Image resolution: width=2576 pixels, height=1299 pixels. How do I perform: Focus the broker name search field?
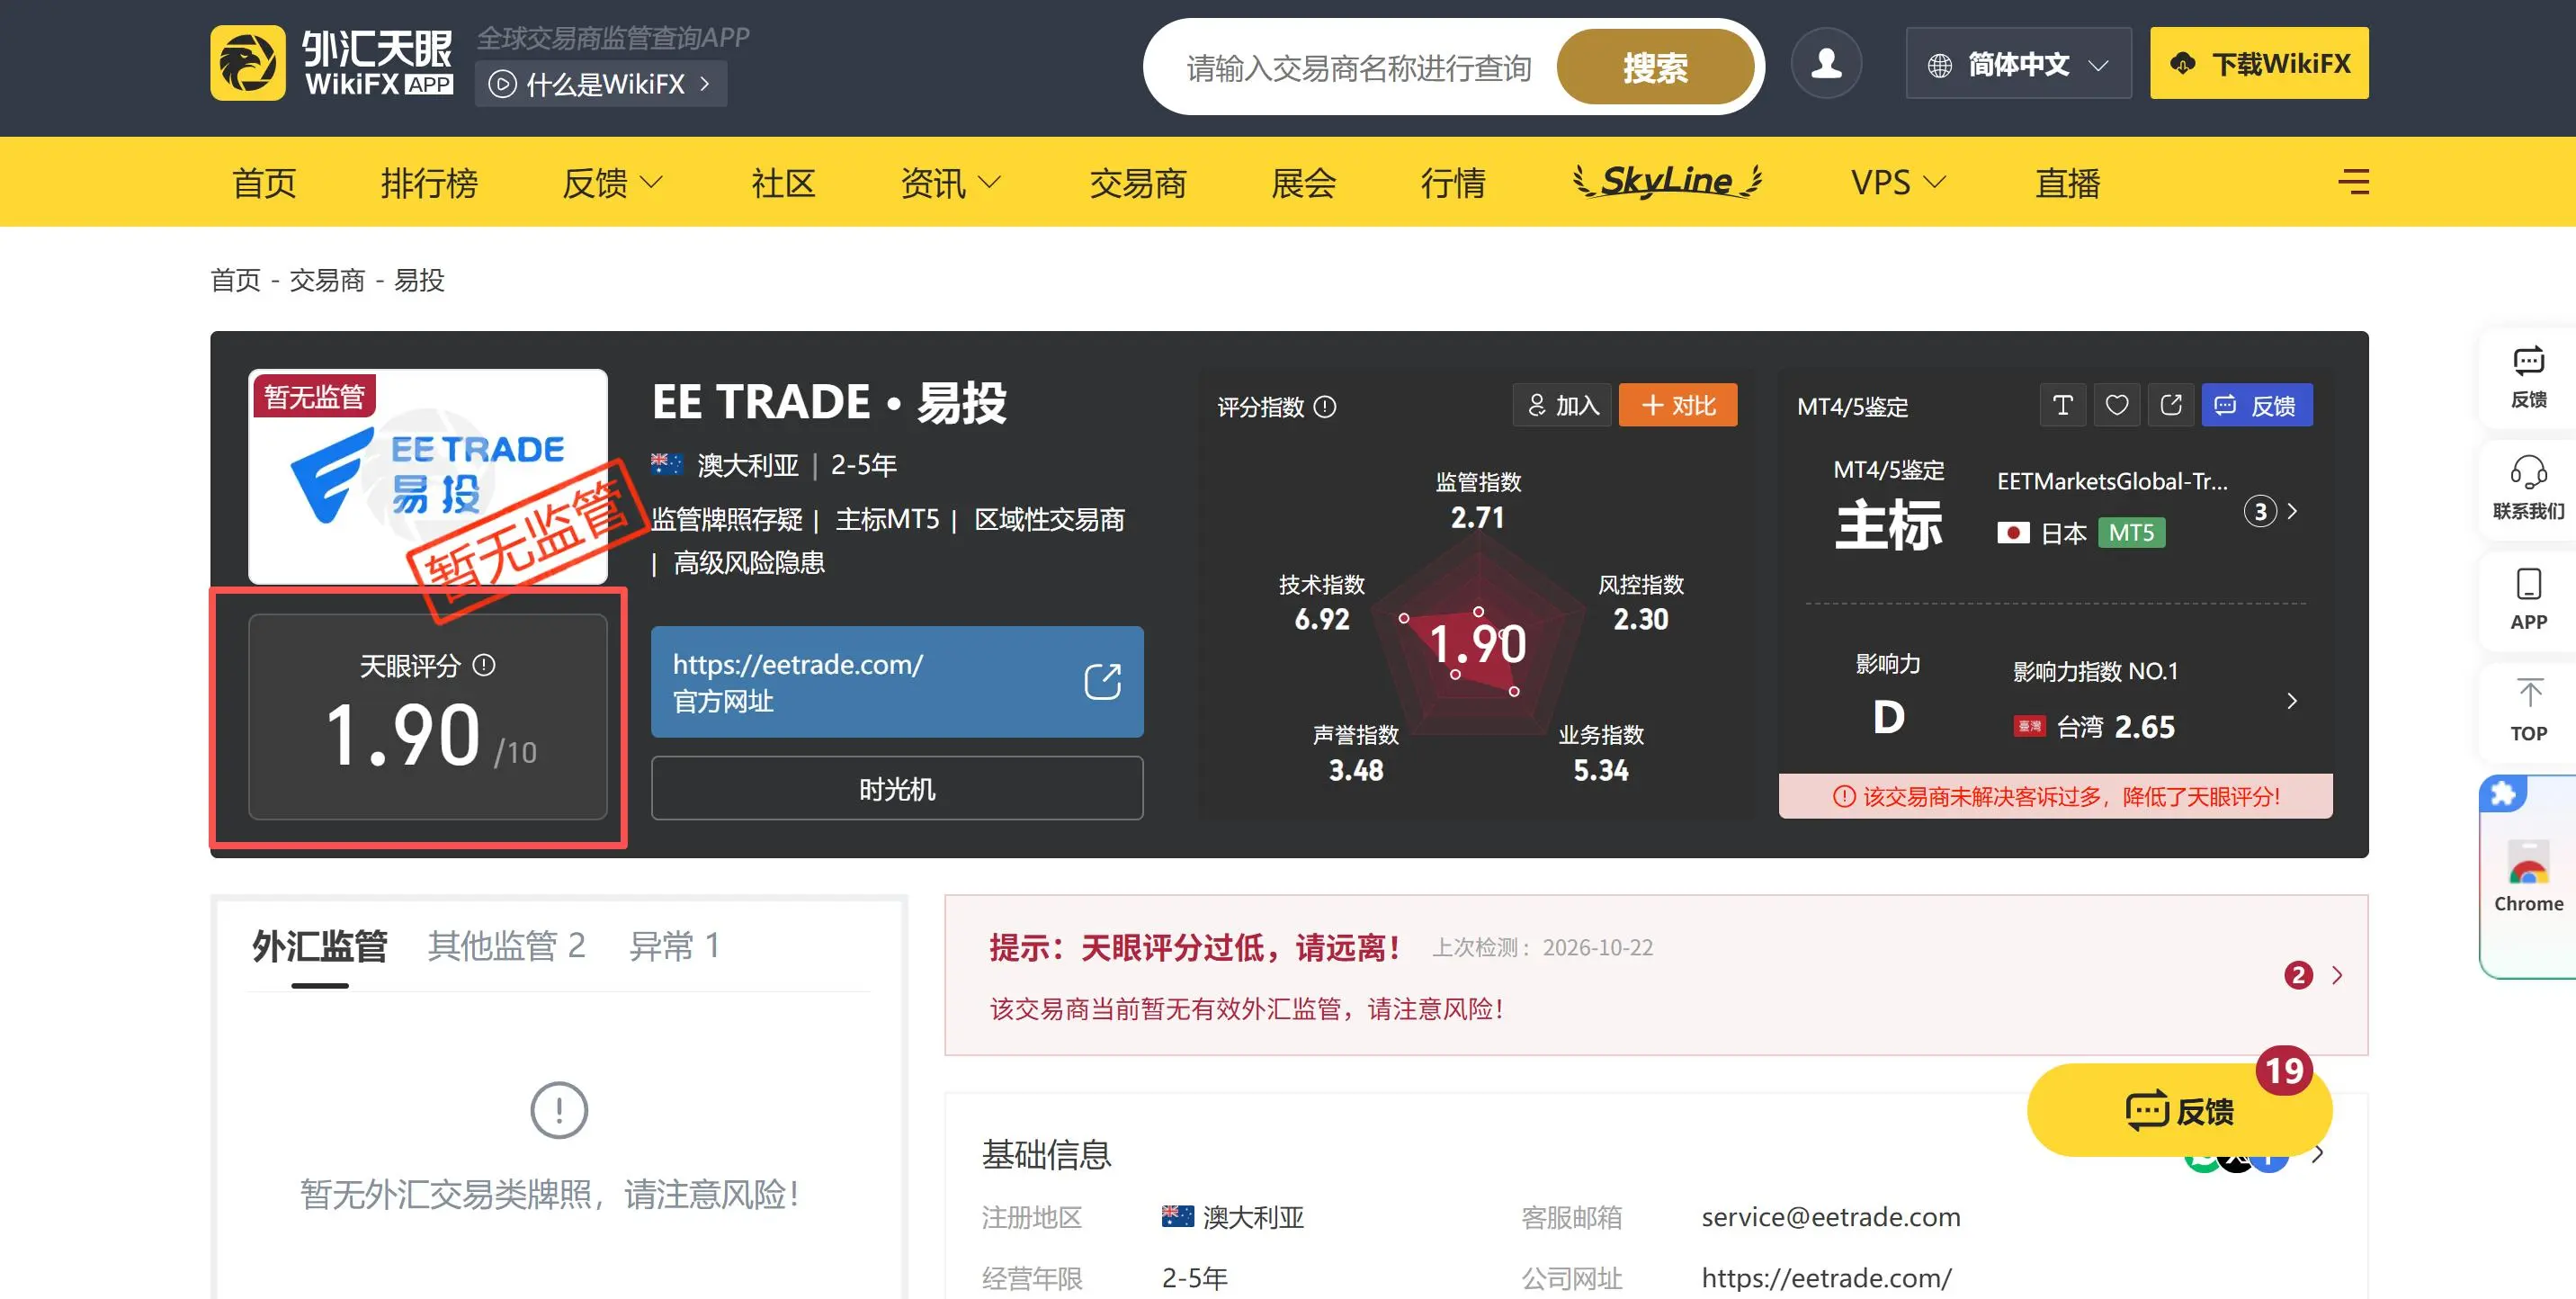pos(1358,67)
